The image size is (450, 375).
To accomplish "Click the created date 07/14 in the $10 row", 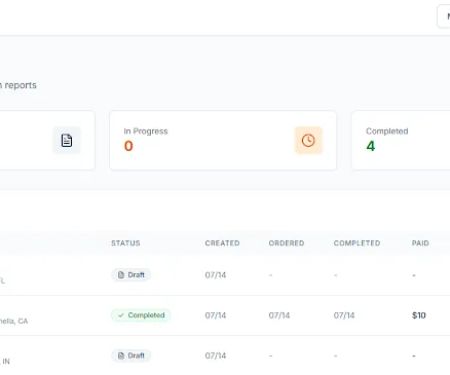I will coord(215,315).
